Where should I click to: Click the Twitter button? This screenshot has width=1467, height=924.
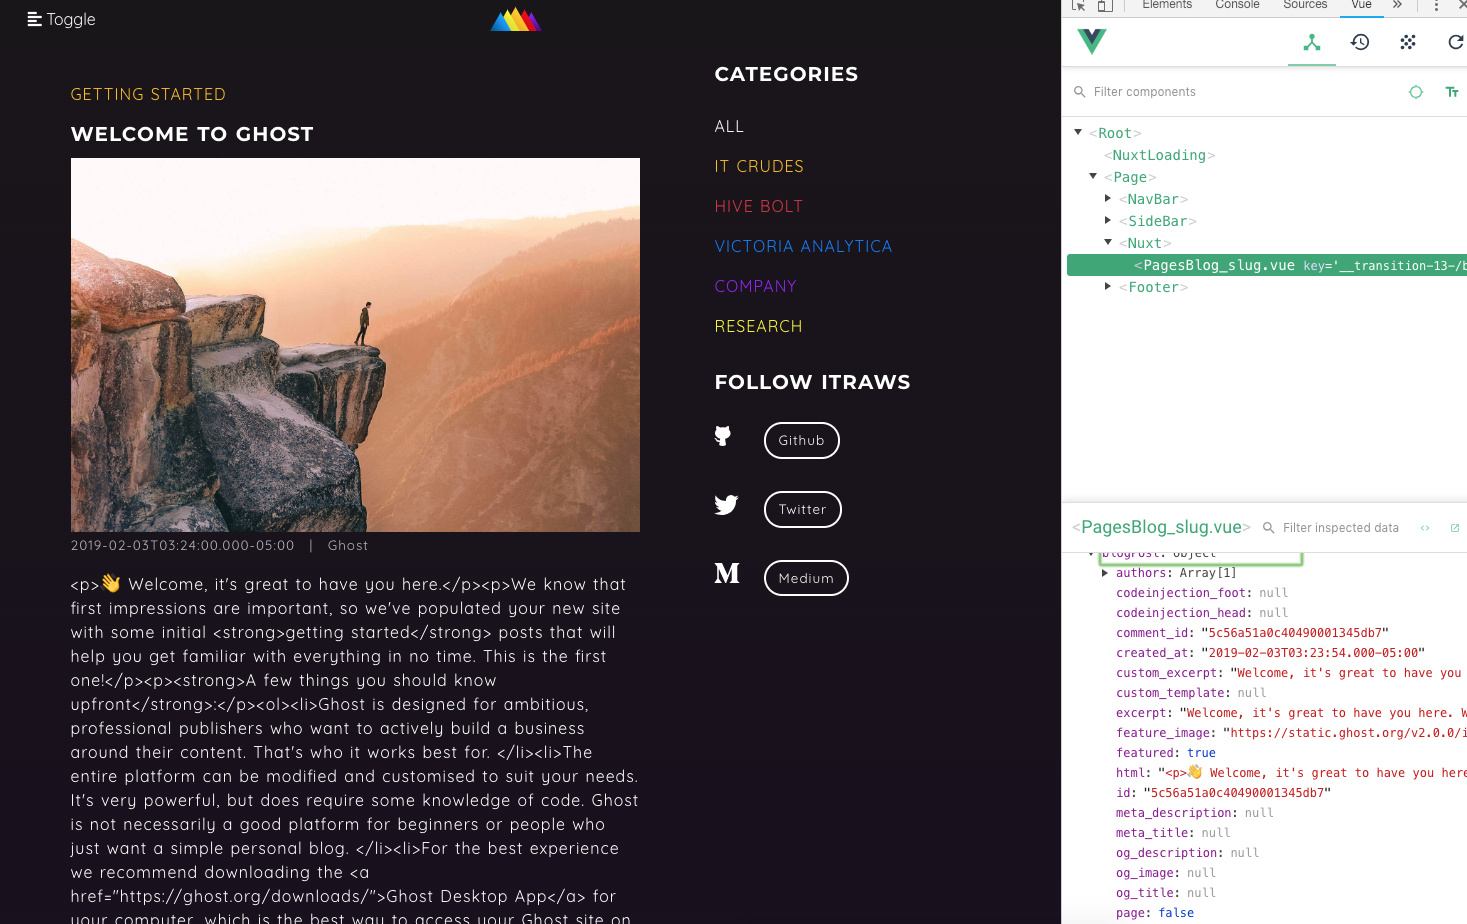(802, 509)
